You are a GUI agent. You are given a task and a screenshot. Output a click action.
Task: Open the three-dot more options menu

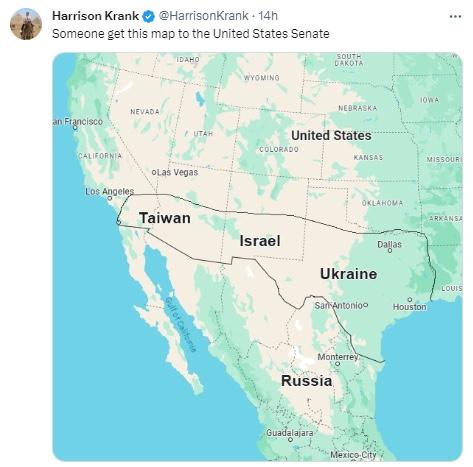click(455, 16)
